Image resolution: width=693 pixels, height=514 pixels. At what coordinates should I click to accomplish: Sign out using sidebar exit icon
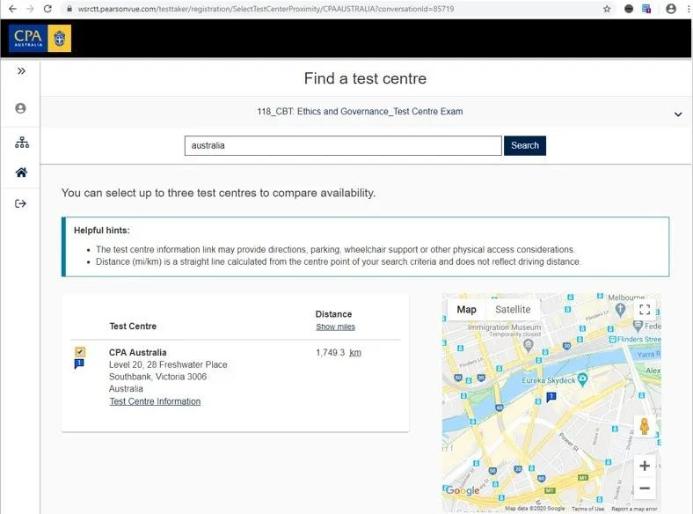click(20, 204)
